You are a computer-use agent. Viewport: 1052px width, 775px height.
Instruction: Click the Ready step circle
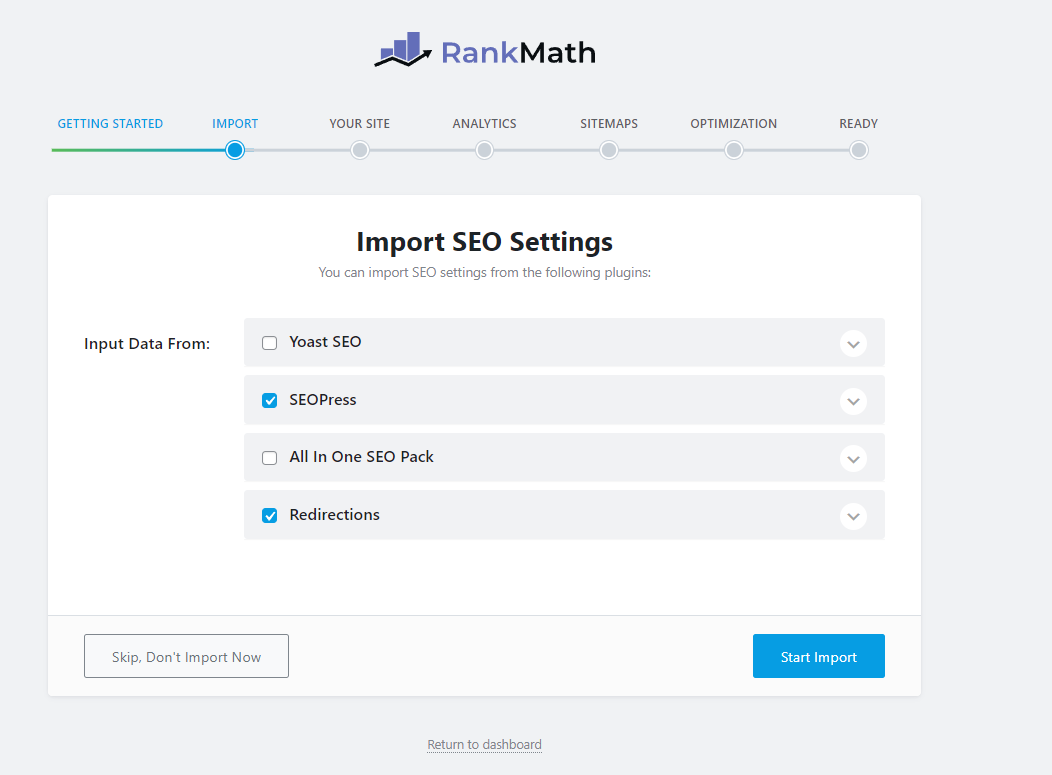pyautogui.click(x=858, y=150)
